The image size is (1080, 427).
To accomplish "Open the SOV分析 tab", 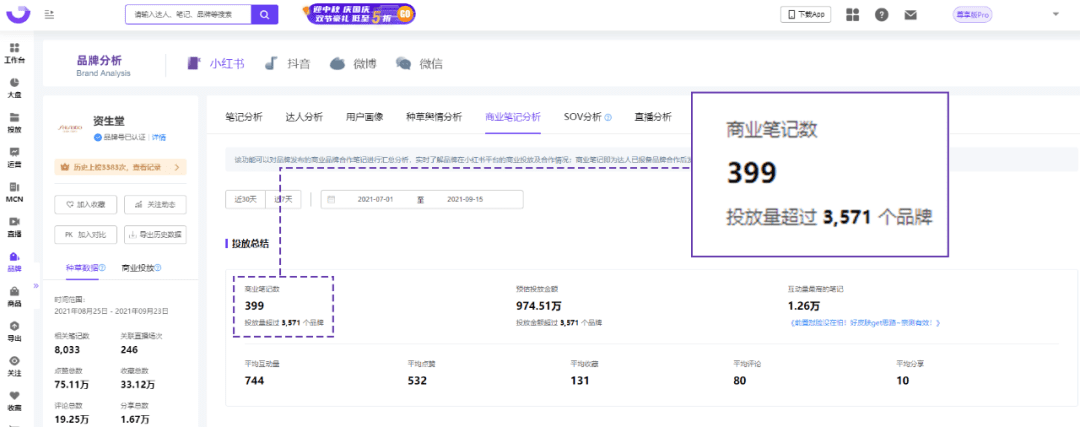I will [x=583, y=116].
